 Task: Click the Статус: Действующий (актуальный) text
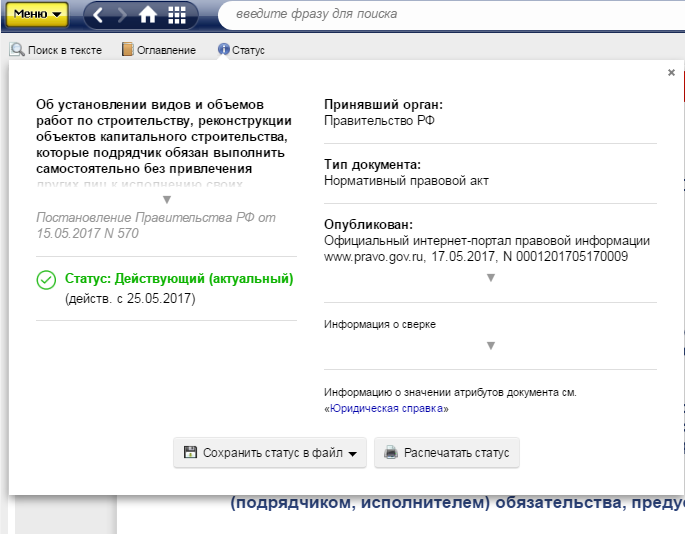click(x=179, y=279)
